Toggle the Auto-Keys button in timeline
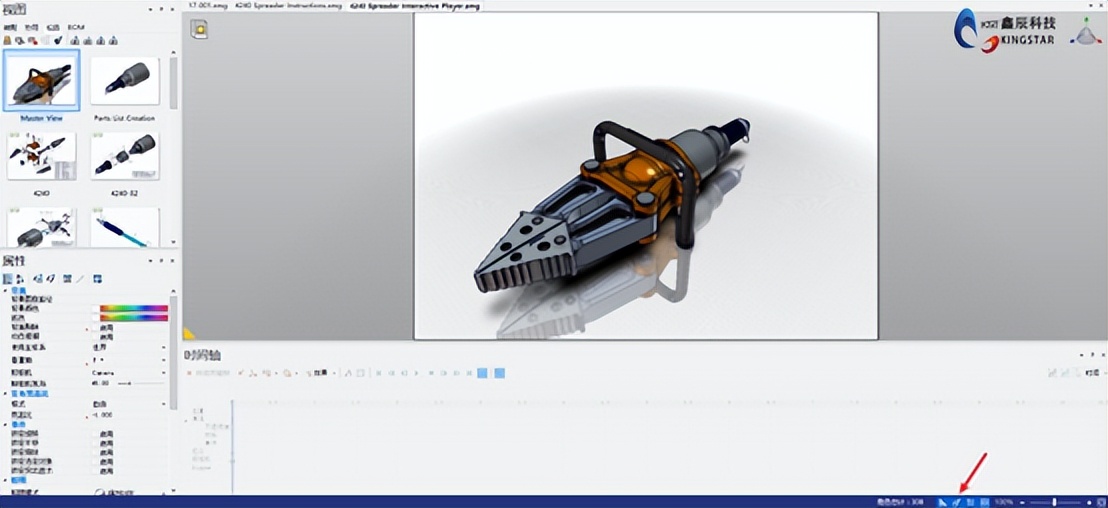Screen dimensions: 1108x508 coord(209,373)
